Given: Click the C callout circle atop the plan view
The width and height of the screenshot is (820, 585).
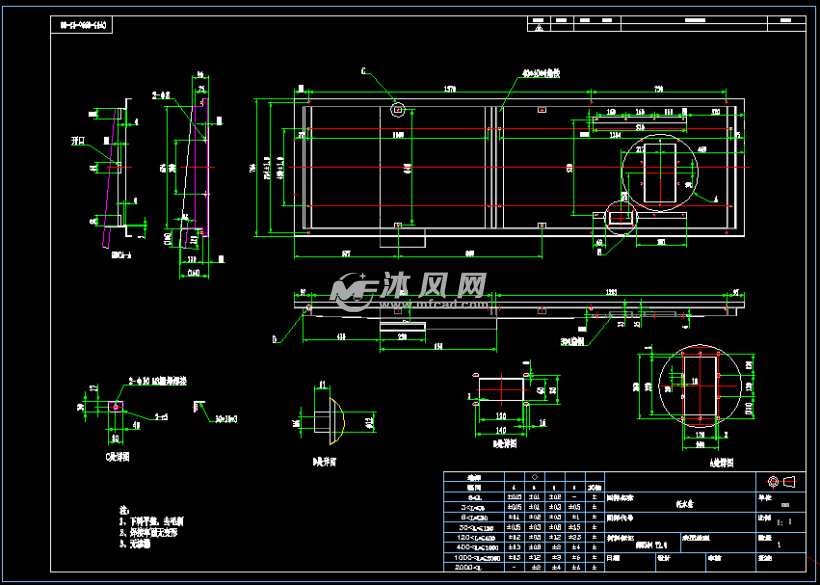Looking at the screenshot, I should tap(398, 106).
